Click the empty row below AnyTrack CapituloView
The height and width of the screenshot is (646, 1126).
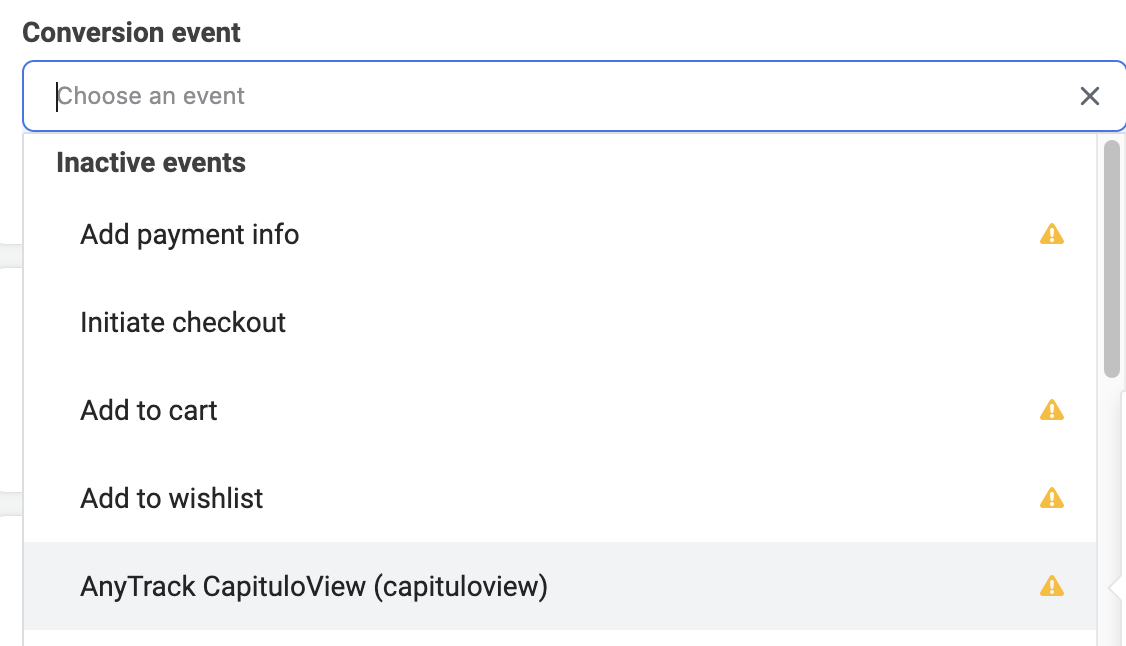tap(560, 638)
